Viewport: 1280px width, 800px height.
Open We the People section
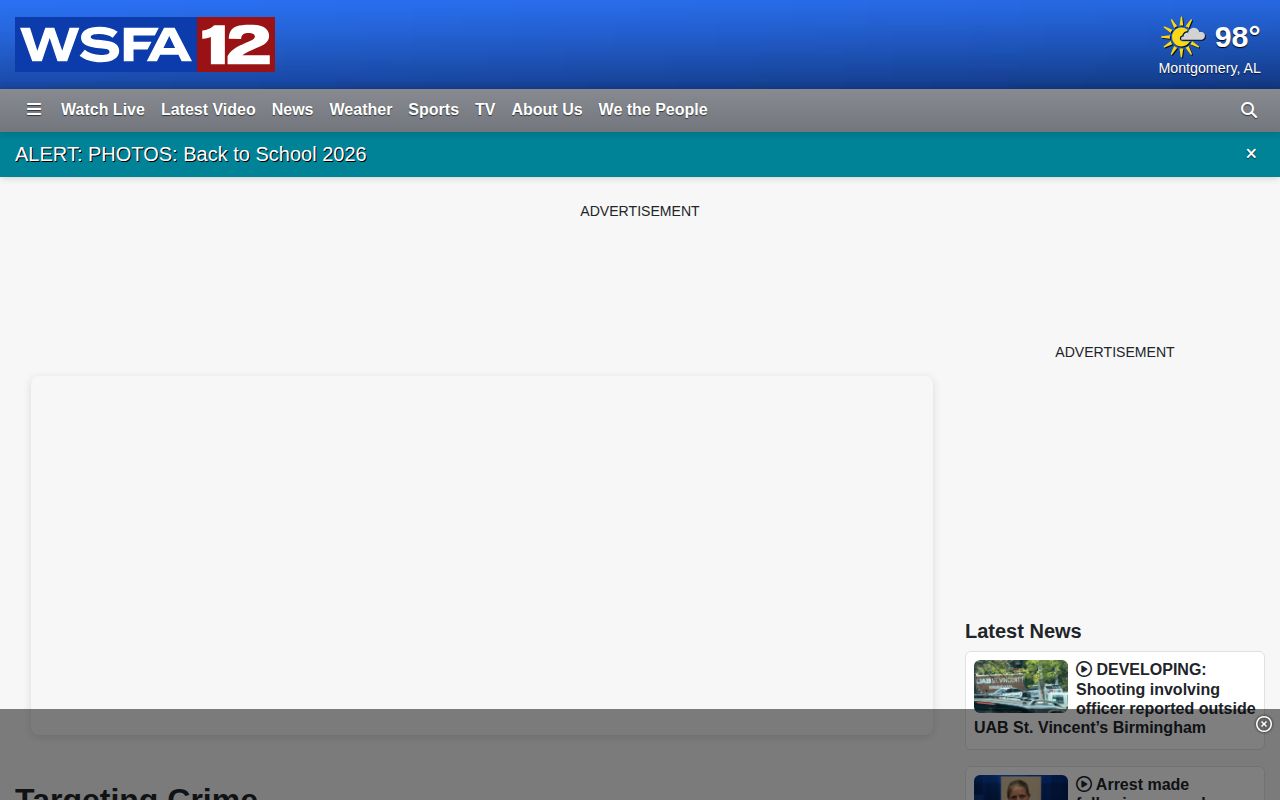tap(653, 110)
